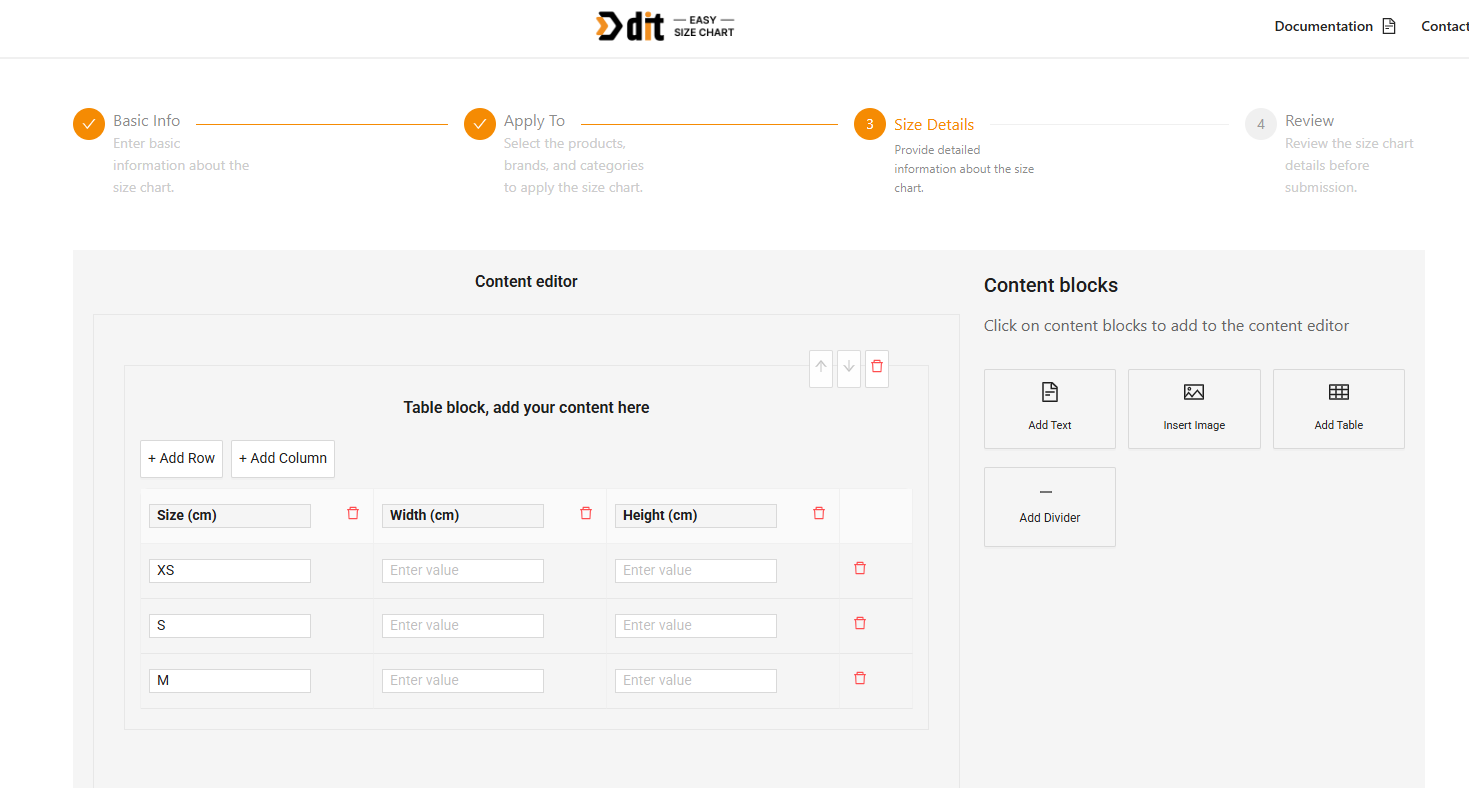1469x788 pixels.
Task: Delete the XS row
Action: pyautogui.click(x=859, y=568)
